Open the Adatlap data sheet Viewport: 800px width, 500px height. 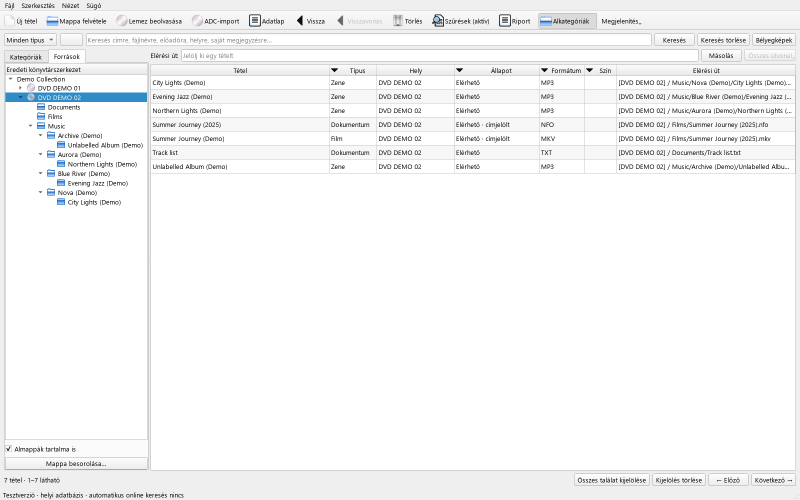[255, 21]
